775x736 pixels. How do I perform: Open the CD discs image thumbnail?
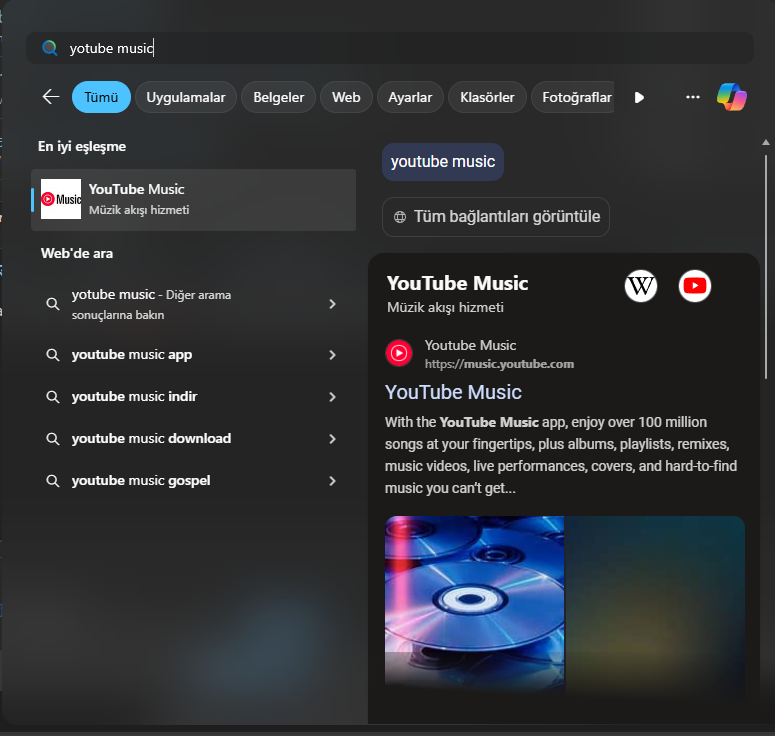[474, 602]
